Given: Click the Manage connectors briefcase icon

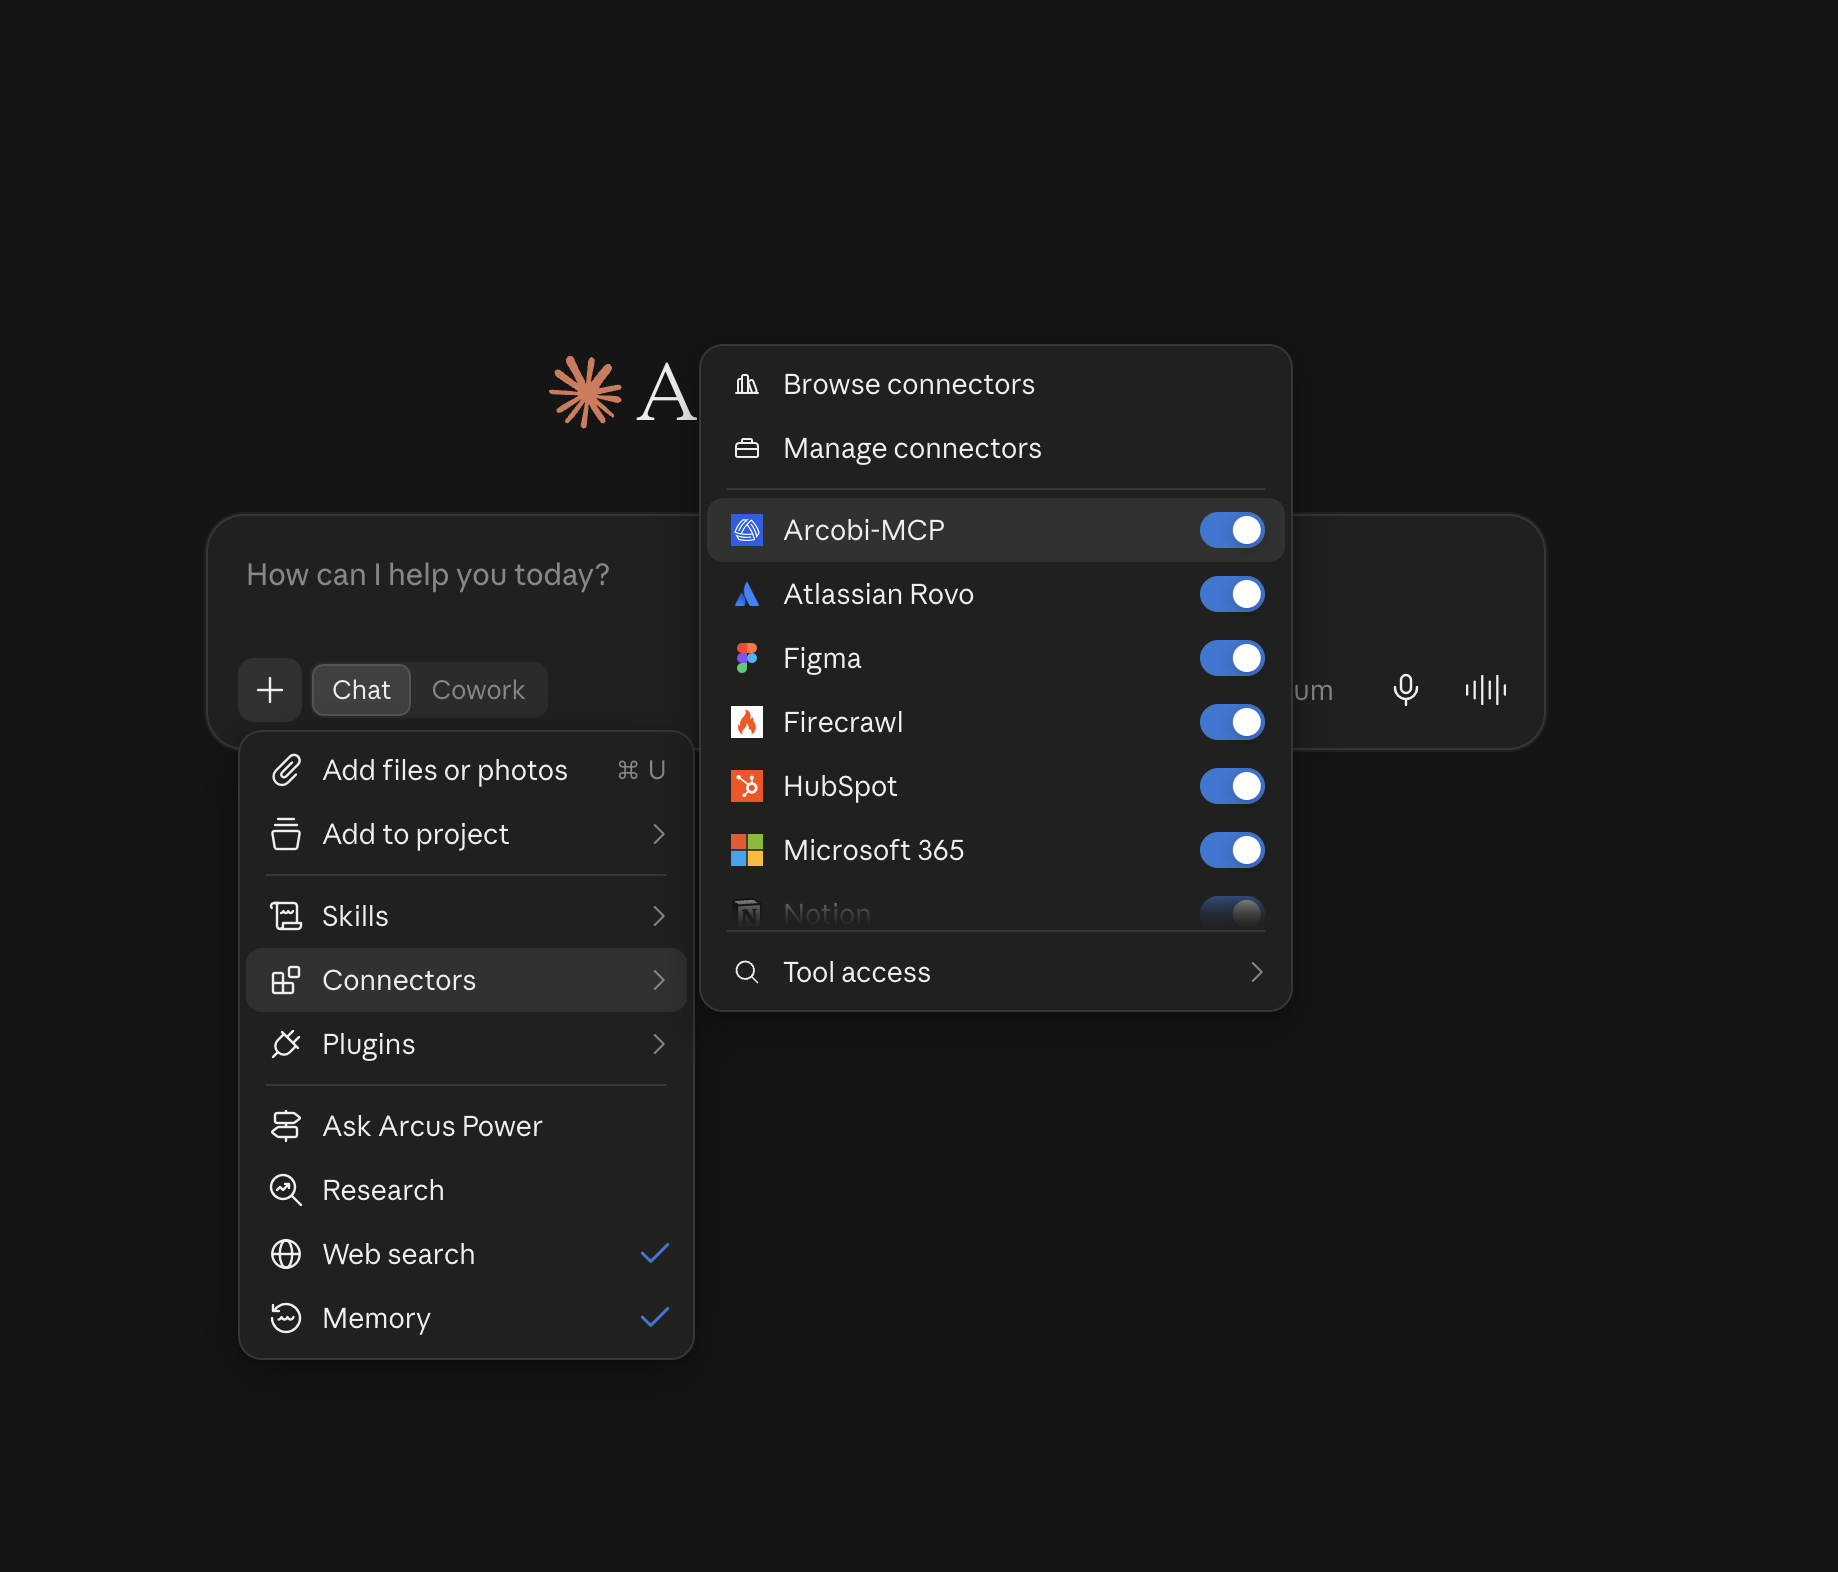Looking at the screenshot, I should click(x=747, y=448).
